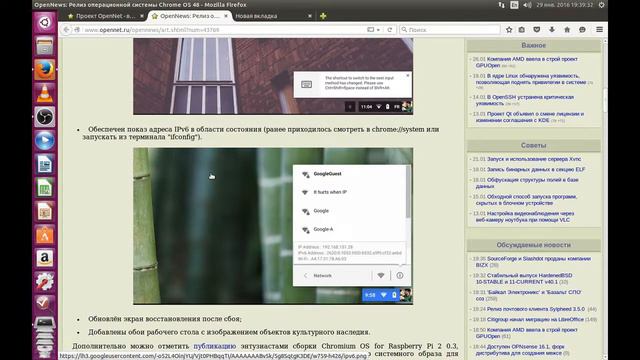Open 'Обфускация структуры полей в базе' link
This screenshot has height=360, width=640.
pyautogui.click(x=527, y=183)
